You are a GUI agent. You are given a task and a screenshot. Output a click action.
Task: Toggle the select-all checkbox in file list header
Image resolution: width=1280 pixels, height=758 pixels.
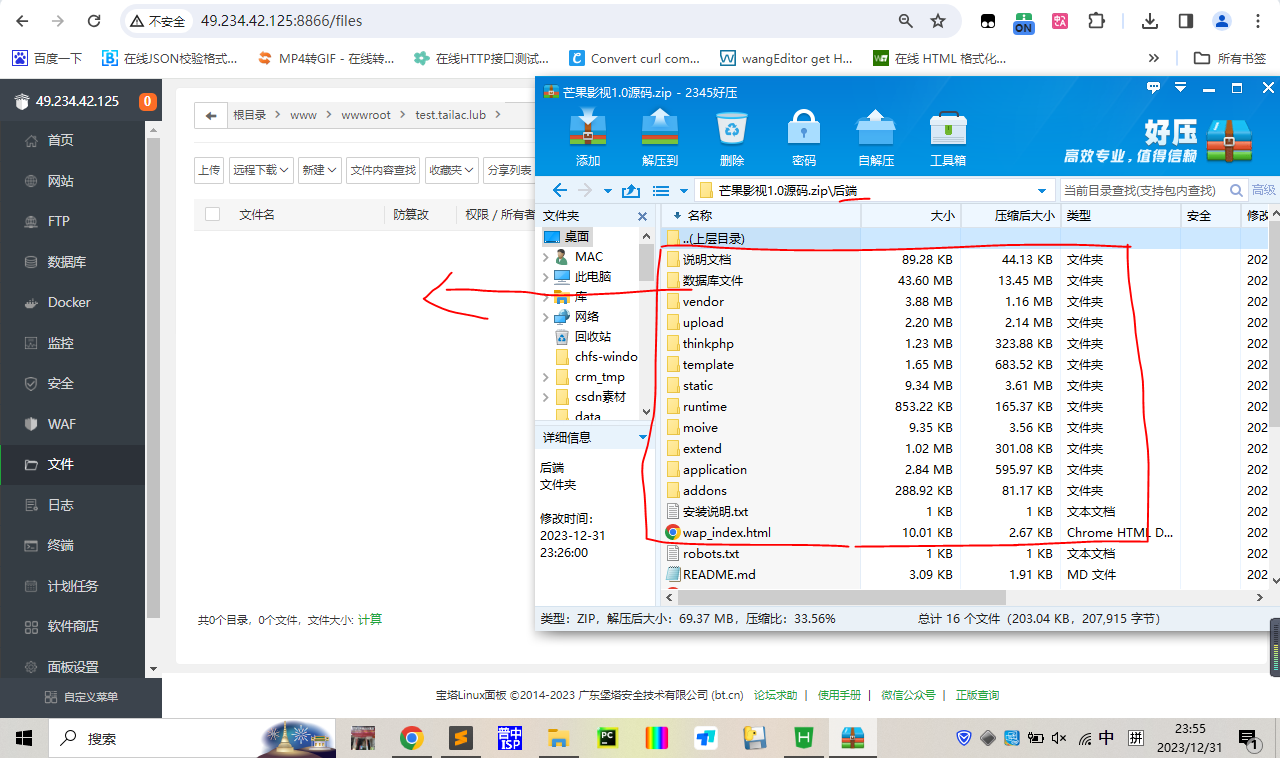[x=212, y=214]
